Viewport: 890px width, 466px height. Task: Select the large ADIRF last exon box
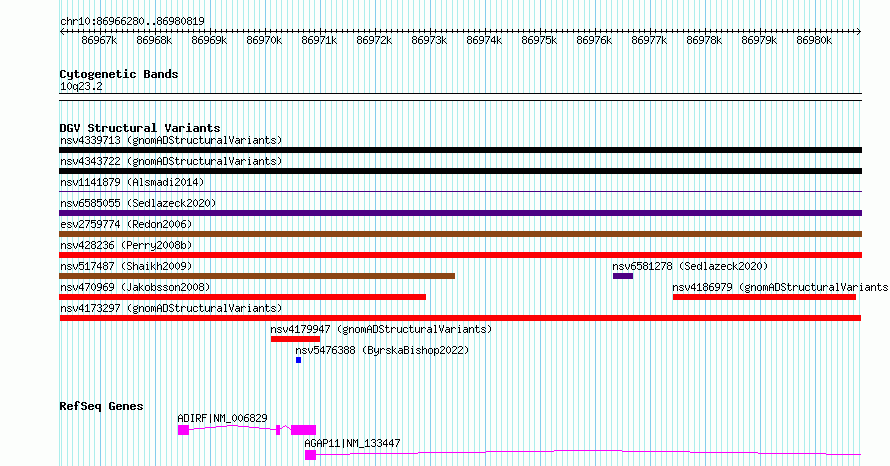coord(304,430)
